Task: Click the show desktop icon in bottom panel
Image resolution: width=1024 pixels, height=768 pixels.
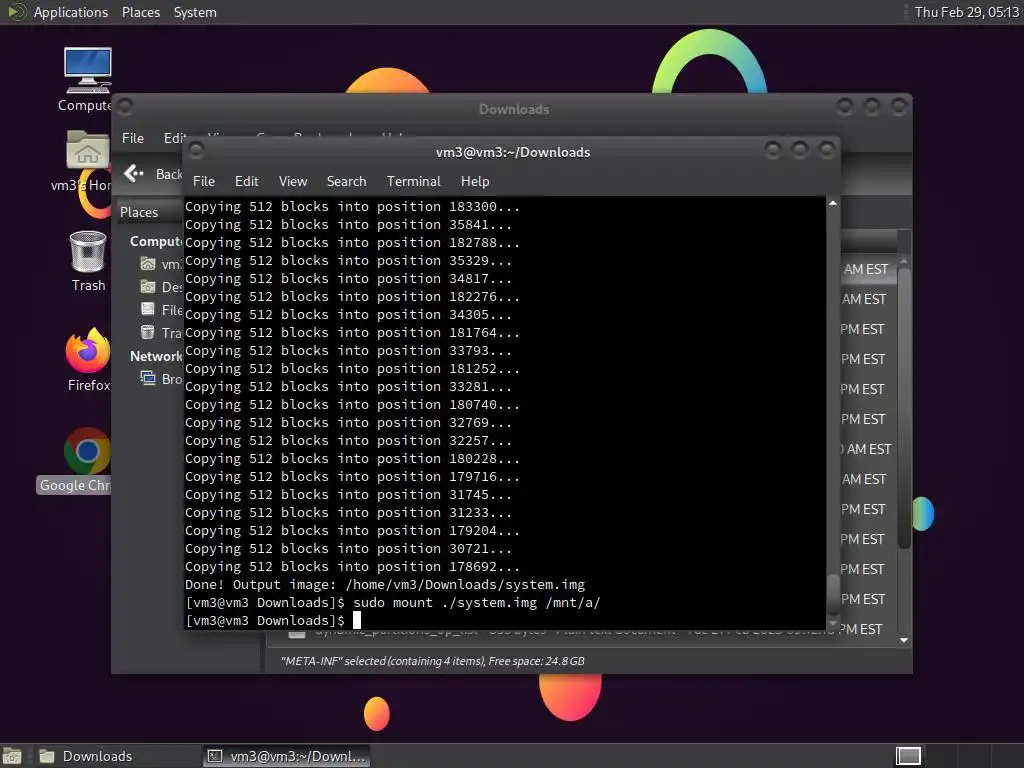Action: (x=12, y=756)
